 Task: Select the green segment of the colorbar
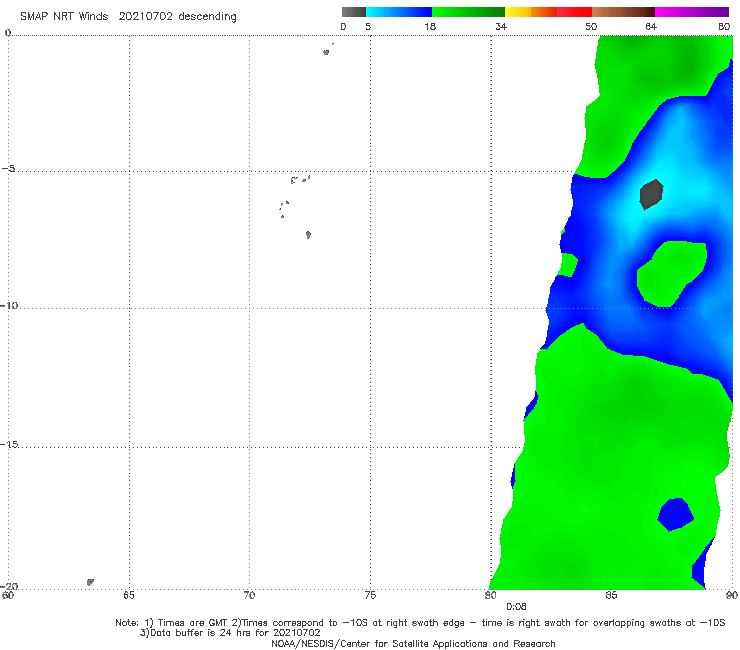pos(468,12)
